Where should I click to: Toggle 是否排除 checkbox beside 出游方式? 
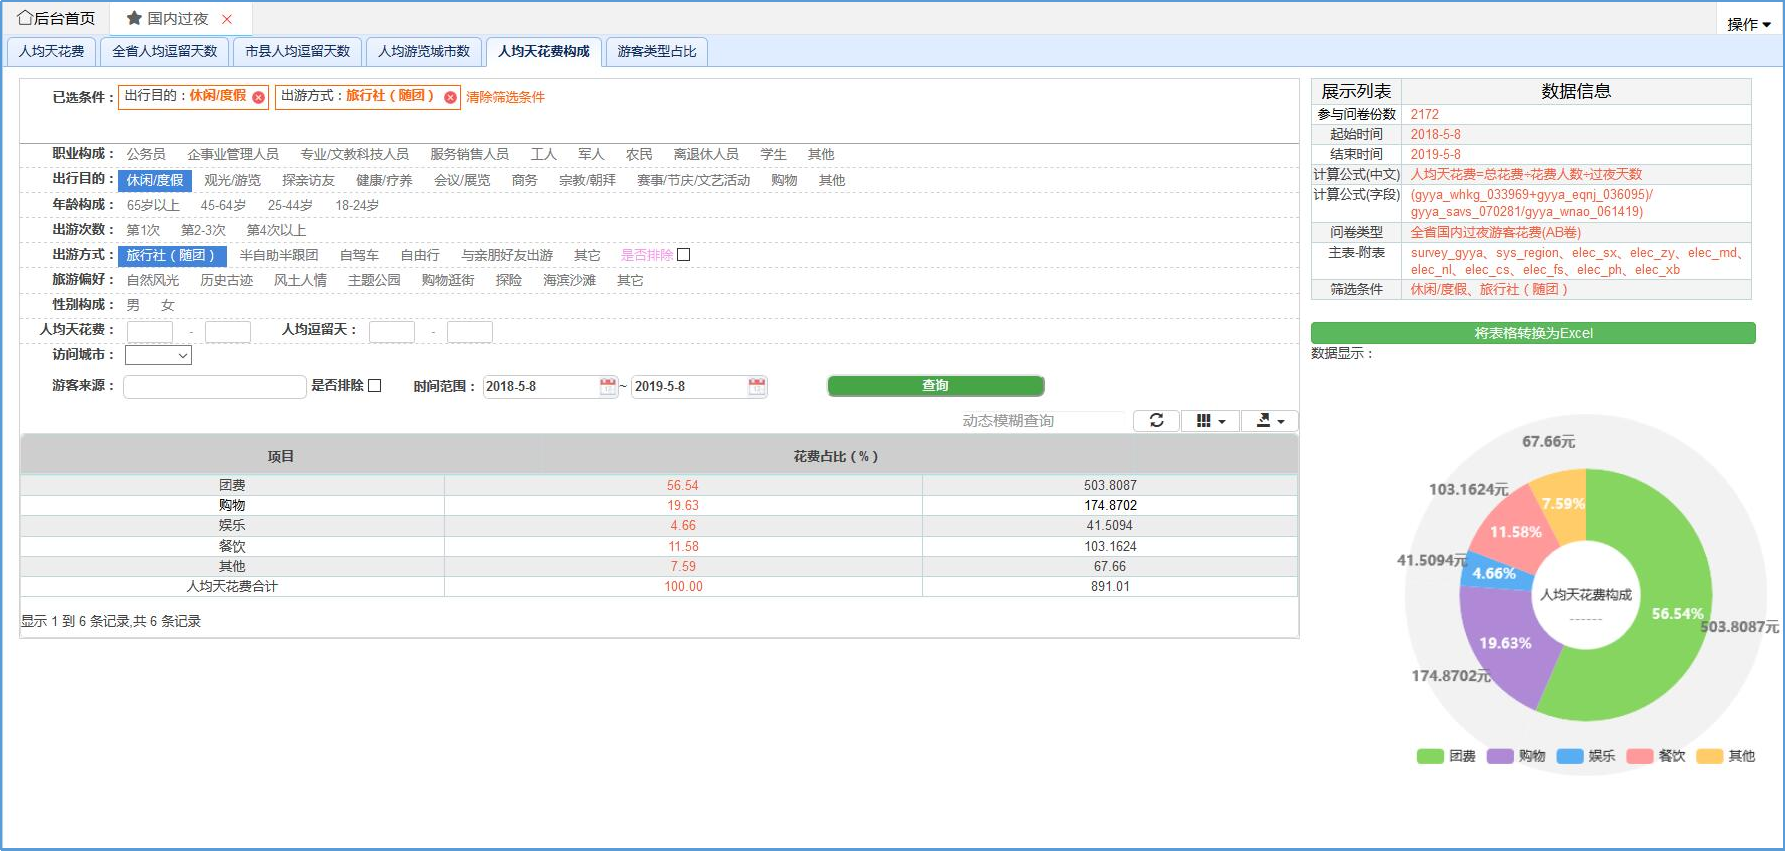coord(684,255)
